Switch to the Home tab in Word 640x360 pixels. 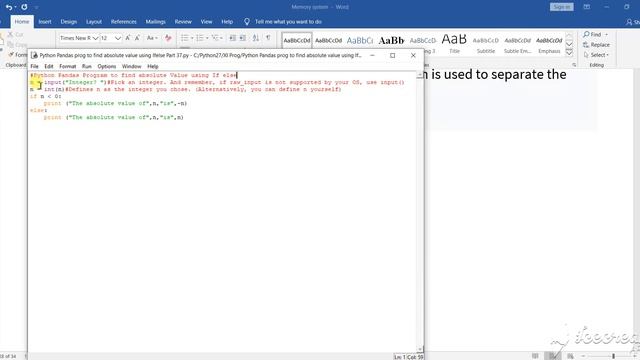click(22, 22)
